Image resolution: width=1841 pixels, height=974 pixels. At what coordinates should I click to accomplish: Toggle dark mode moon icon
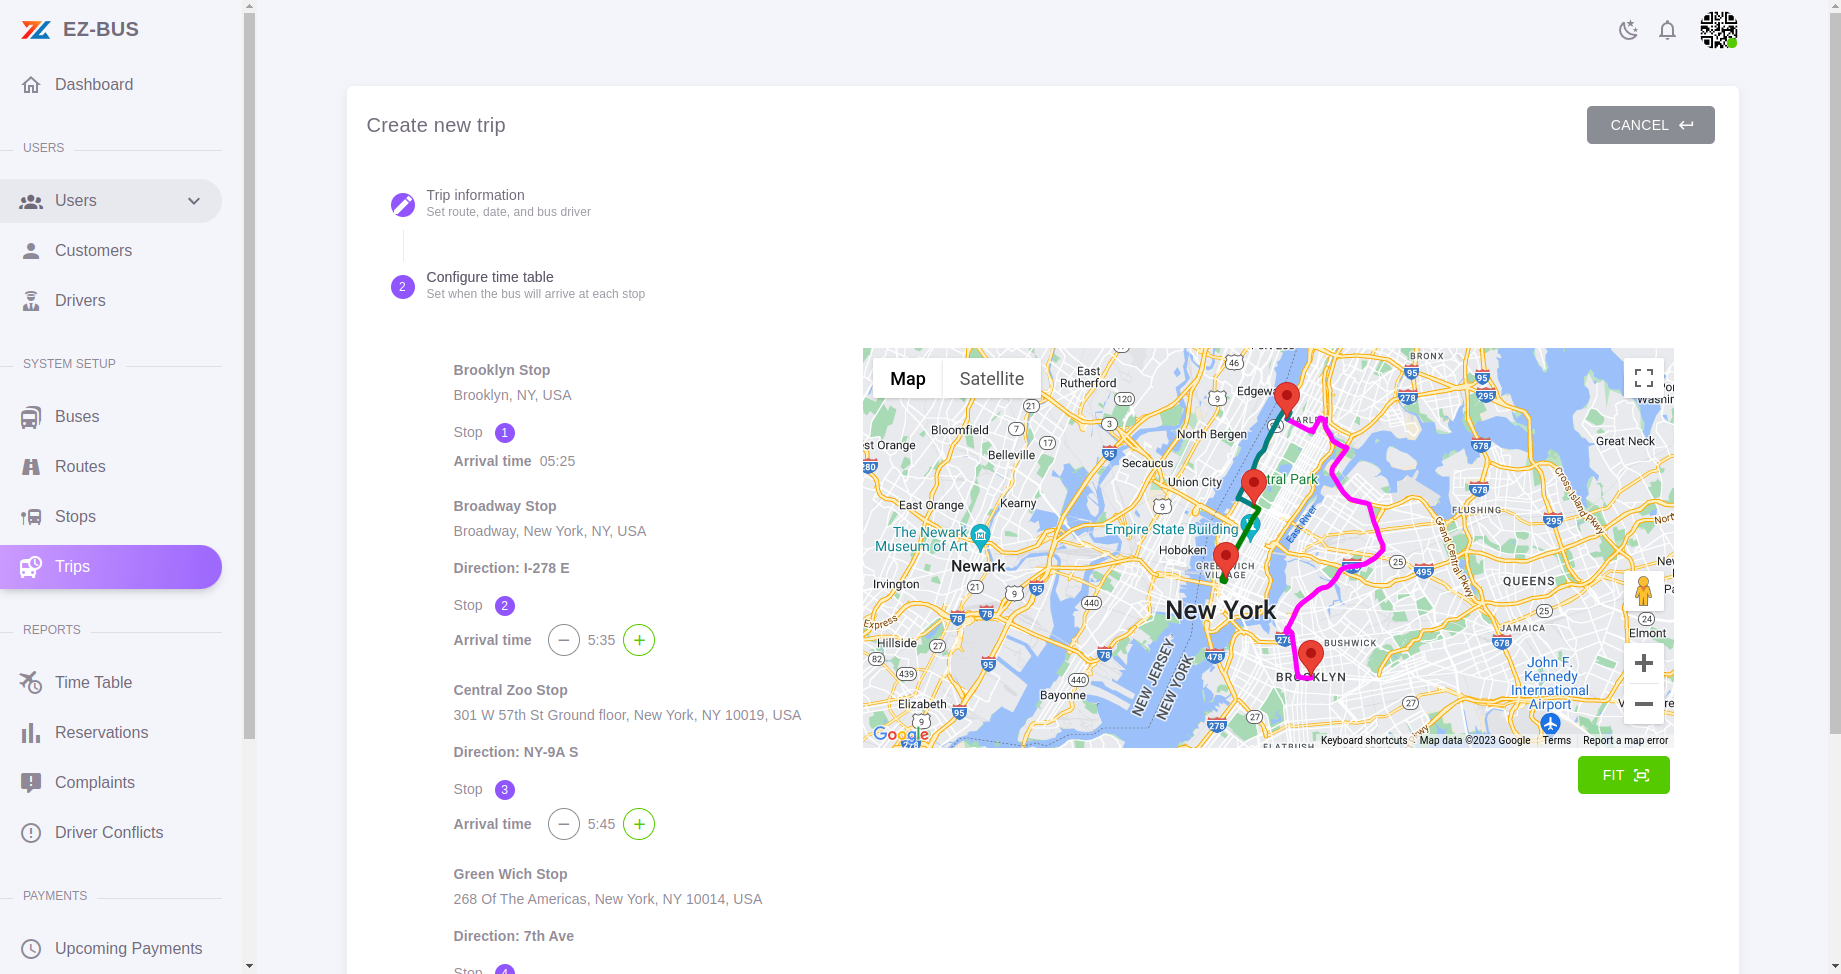(x=1628, y=30)
